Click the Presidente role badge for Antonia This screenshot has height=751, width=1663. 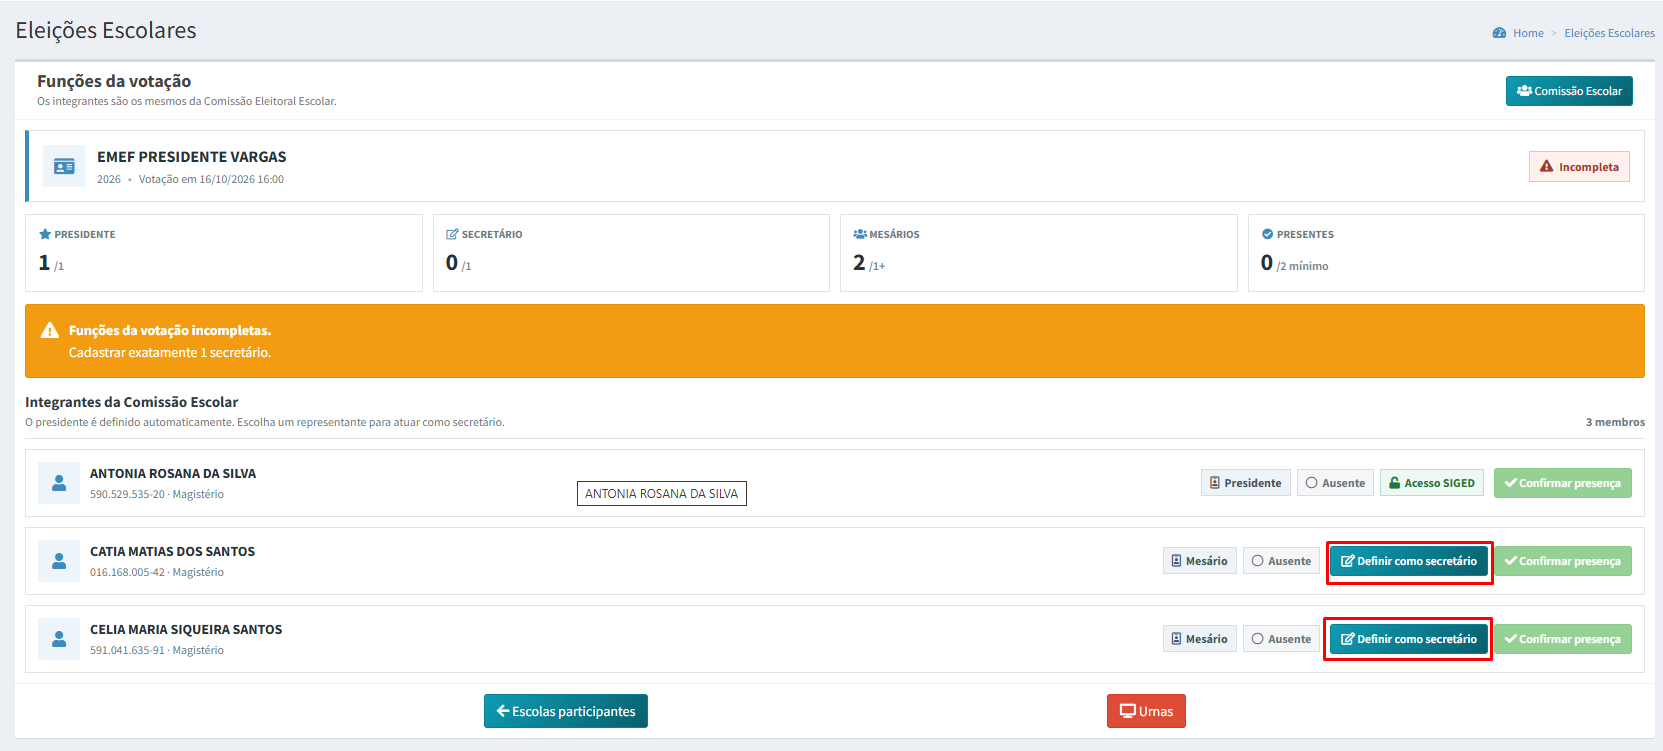tap(1246, 483)
